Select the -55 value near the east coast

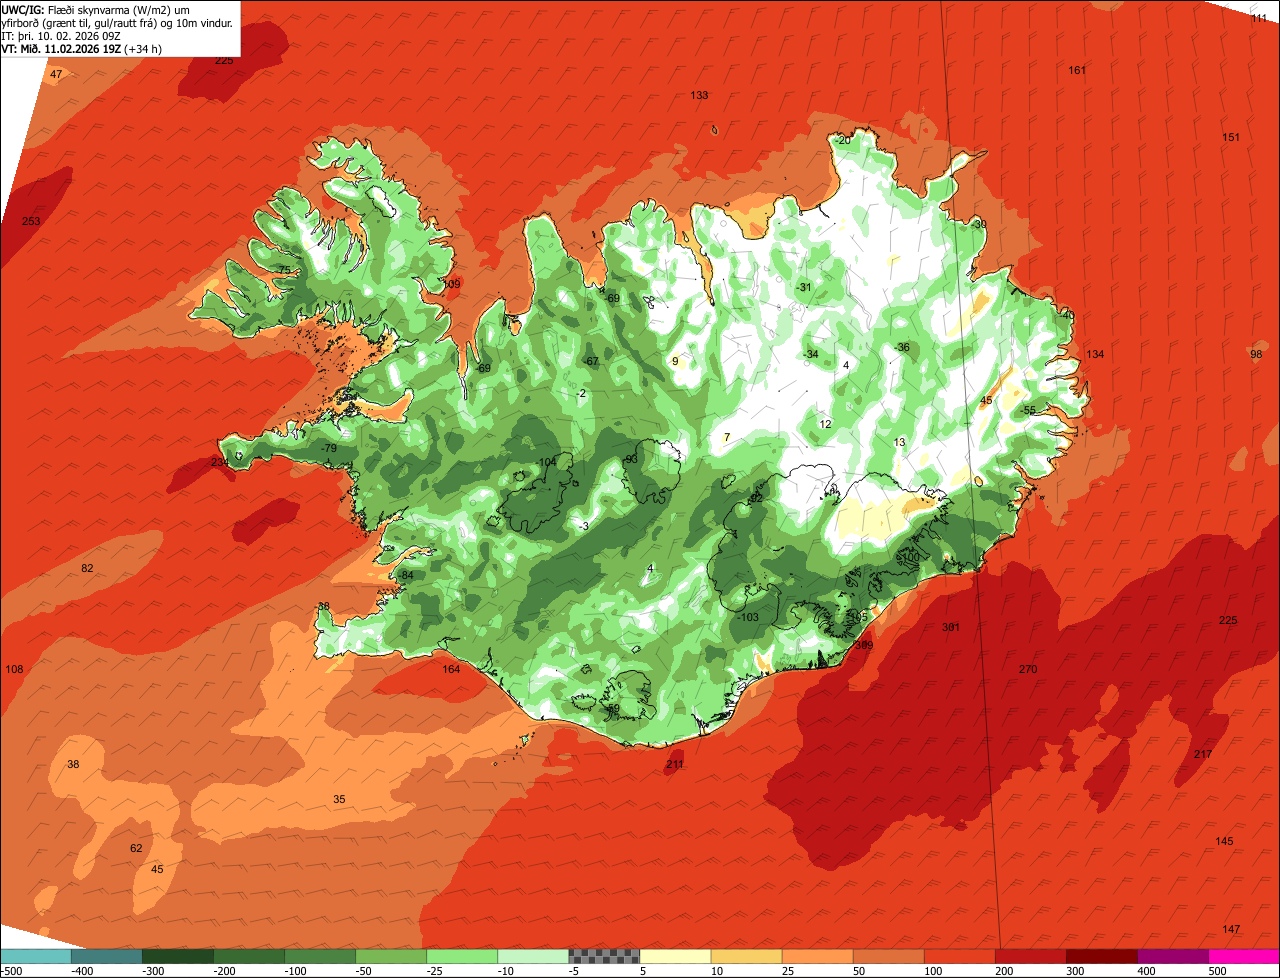click(1027, 411)
